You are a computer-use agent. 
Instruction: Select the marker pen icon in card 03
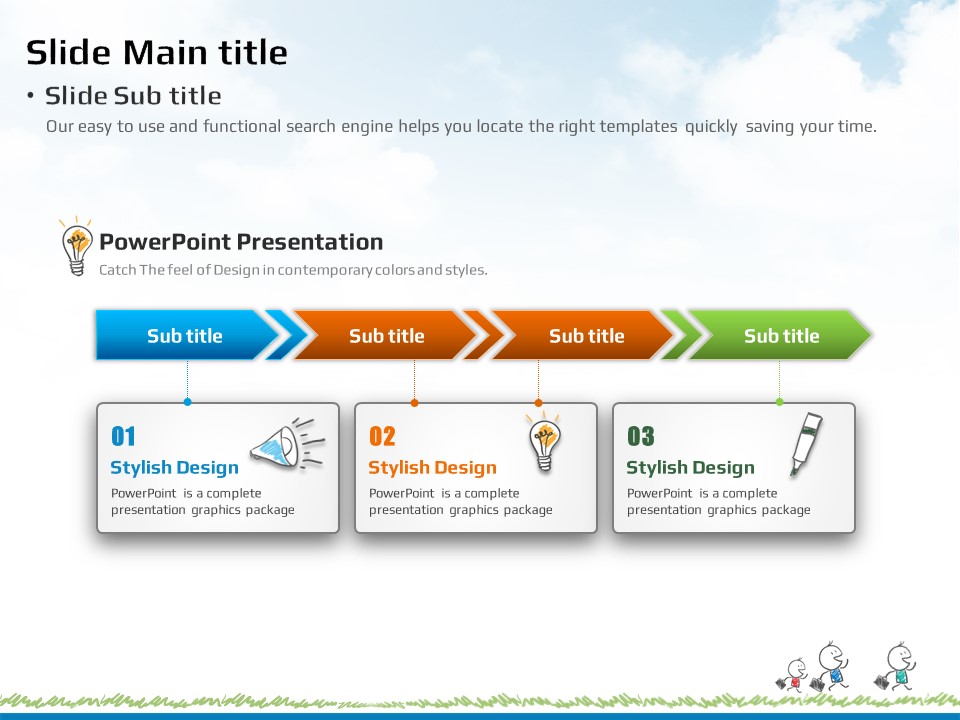point(806,443)
